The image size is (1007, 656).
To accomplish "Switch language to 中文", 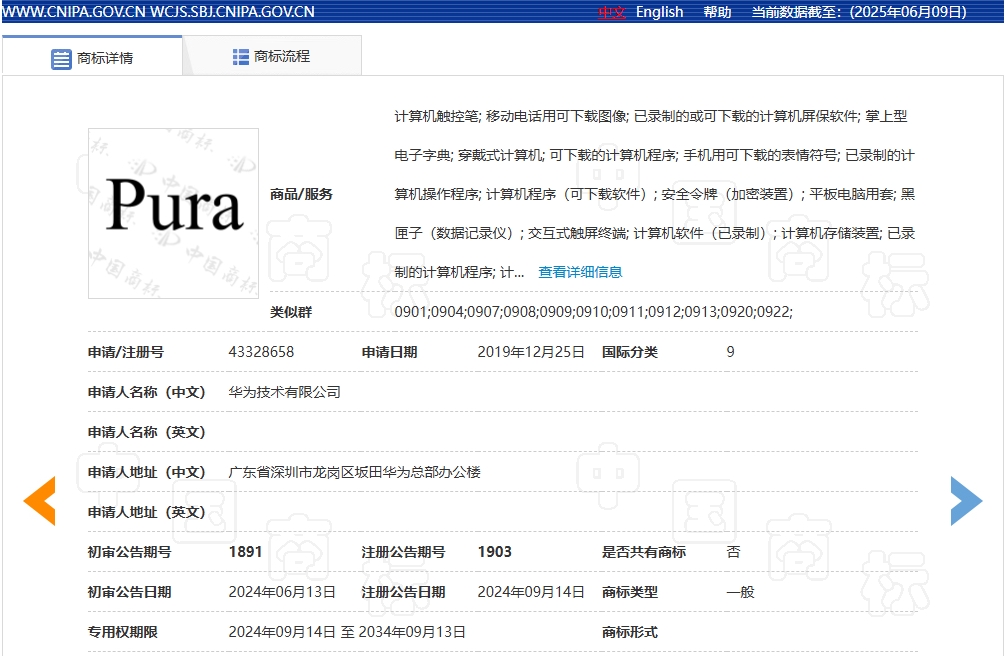I will tap(611, 12).
